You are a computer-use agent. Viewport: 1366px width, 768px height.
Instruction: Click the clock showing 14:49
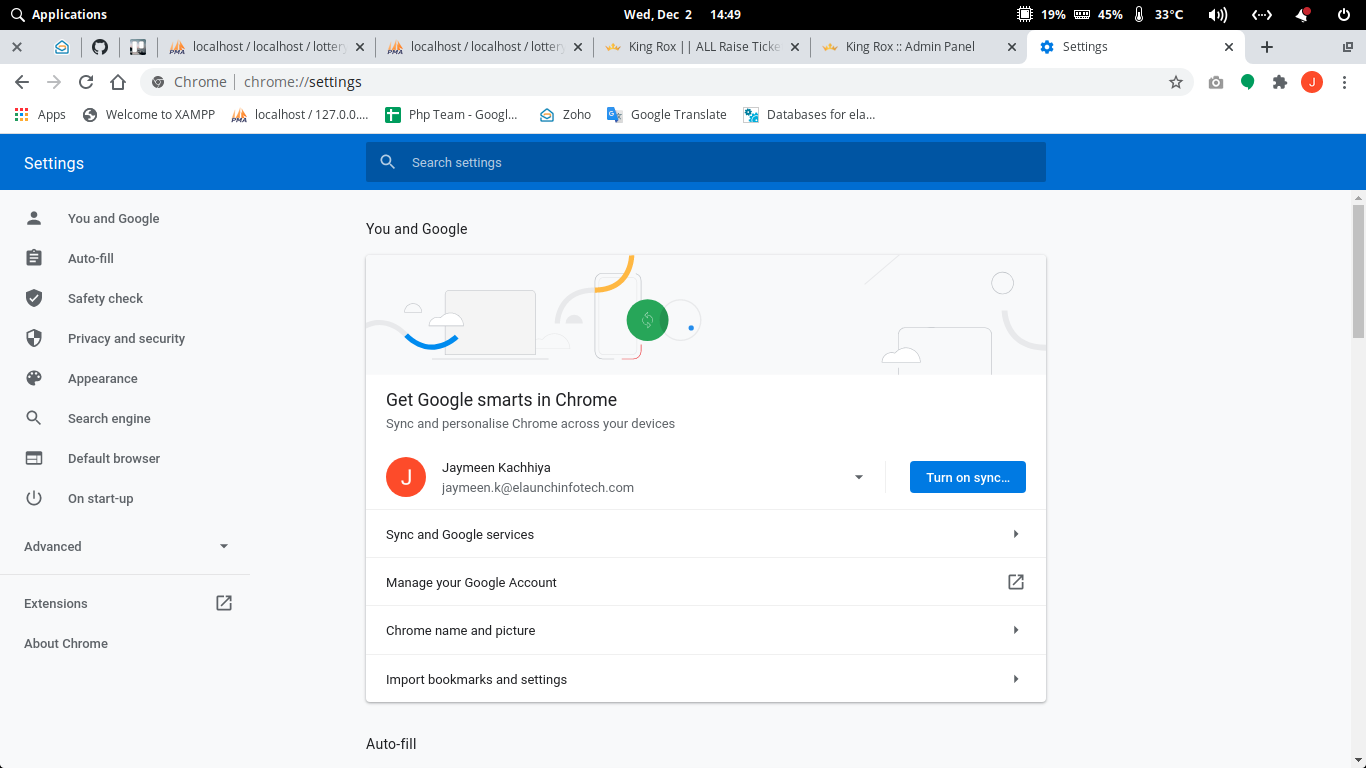pyautogui.click(x=725, y=14)
